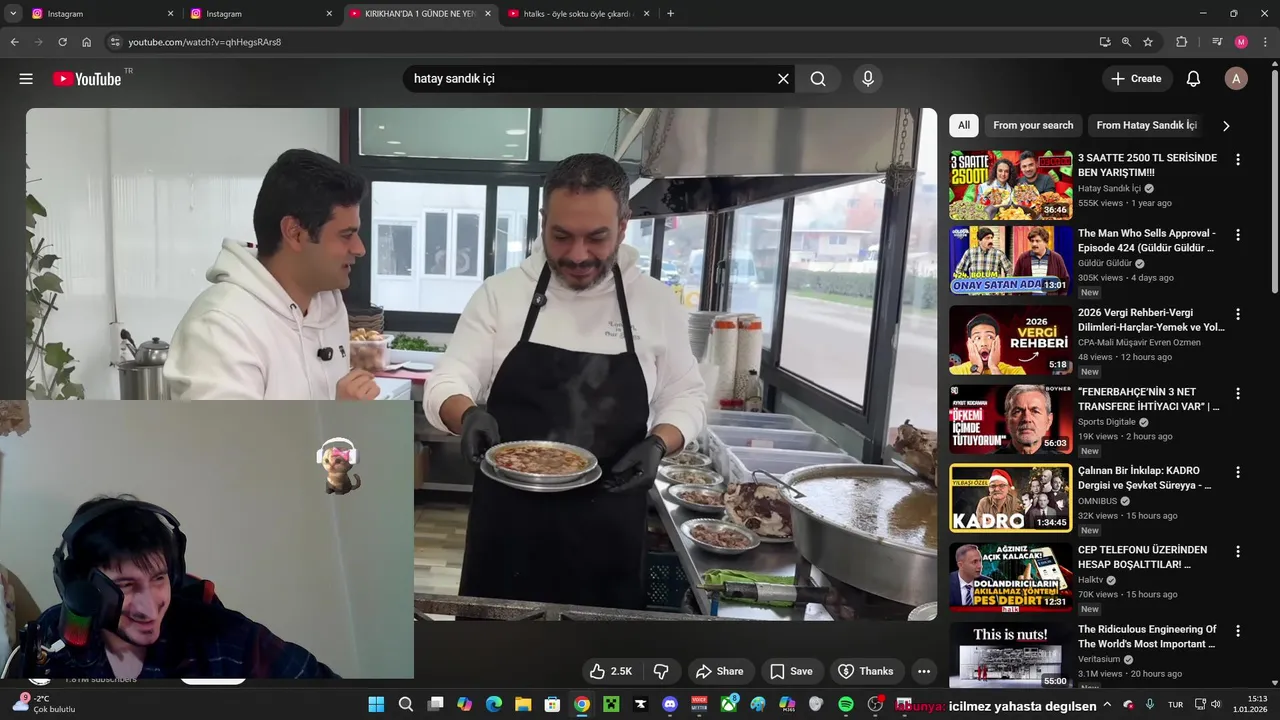Close the KIRIKHAN'DA YouTube tab
Viewport: 1280px width, 720px height.
(488, 13)
